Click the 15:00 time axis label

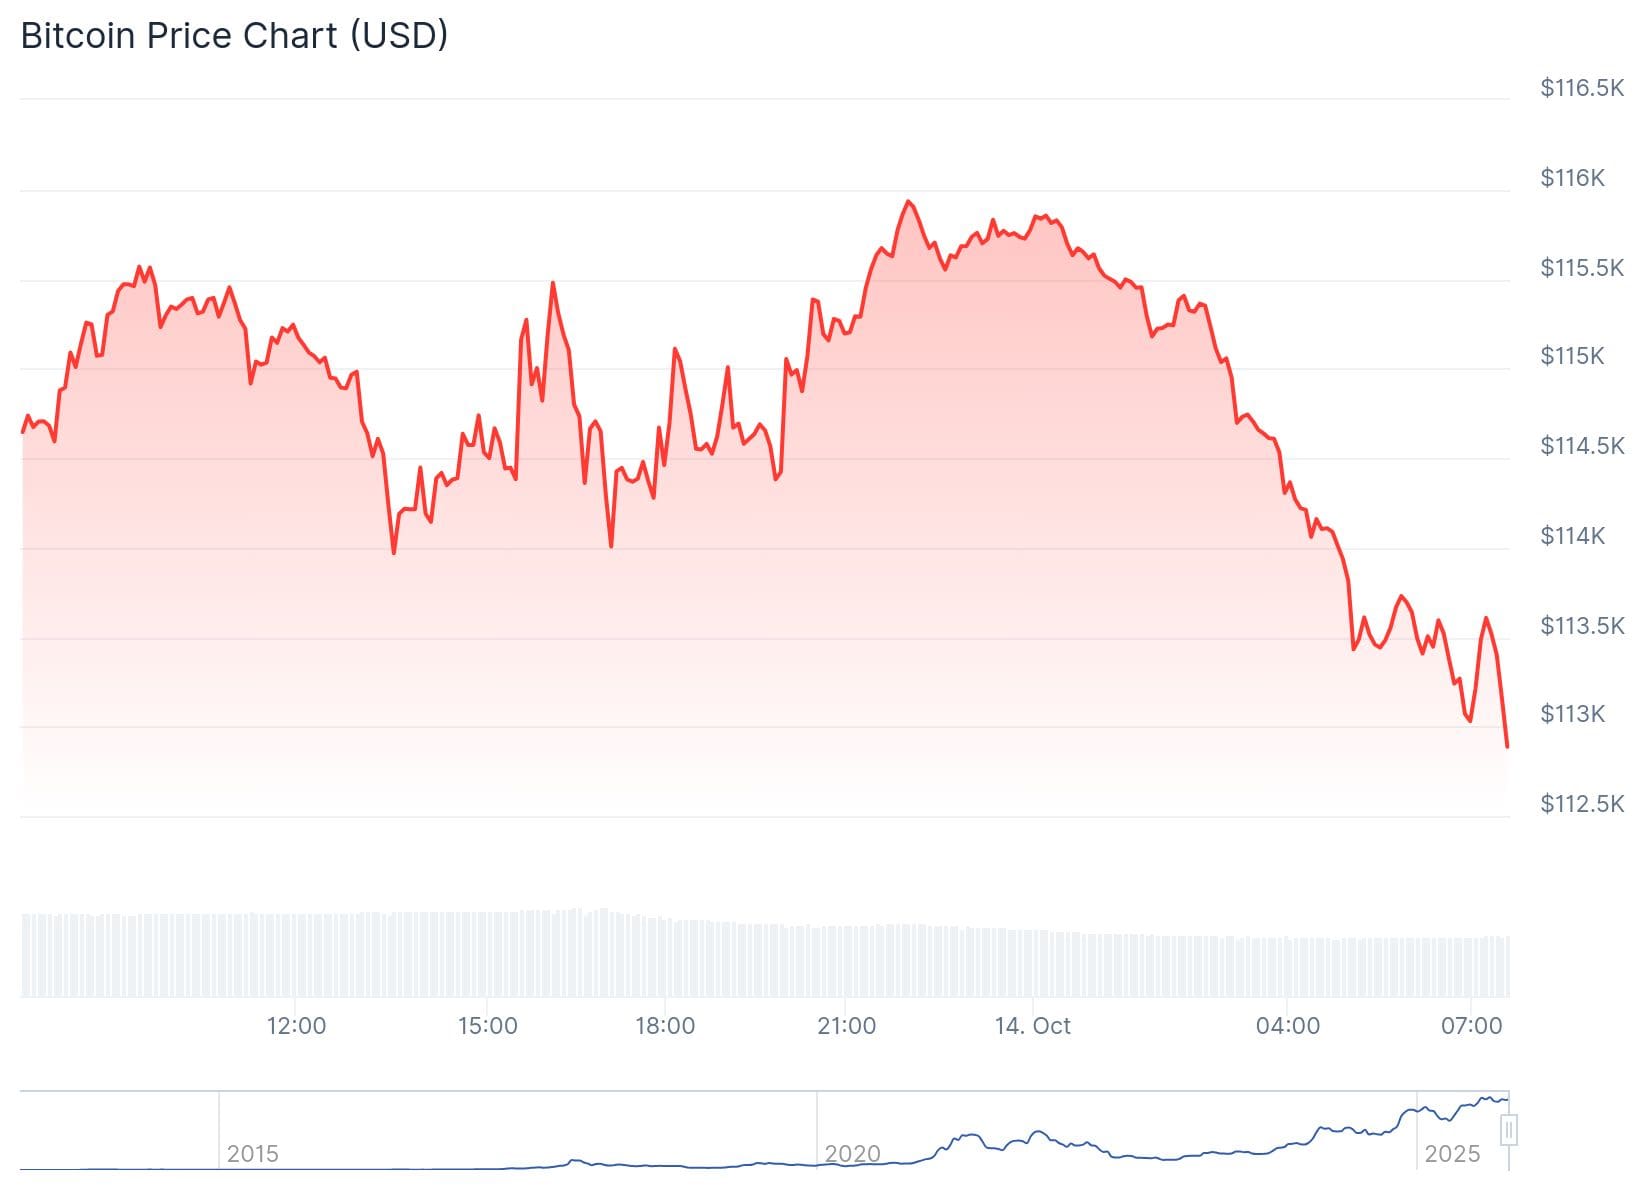(487, 1026)
